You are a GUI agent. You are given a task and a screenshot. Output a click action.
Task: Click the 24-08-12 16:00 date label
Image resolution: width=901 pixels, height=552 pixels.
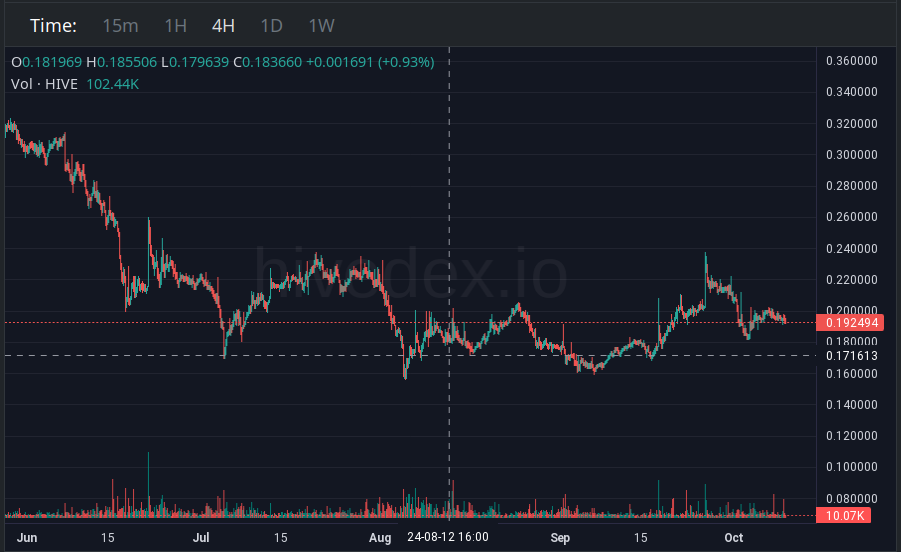(448, 537)
